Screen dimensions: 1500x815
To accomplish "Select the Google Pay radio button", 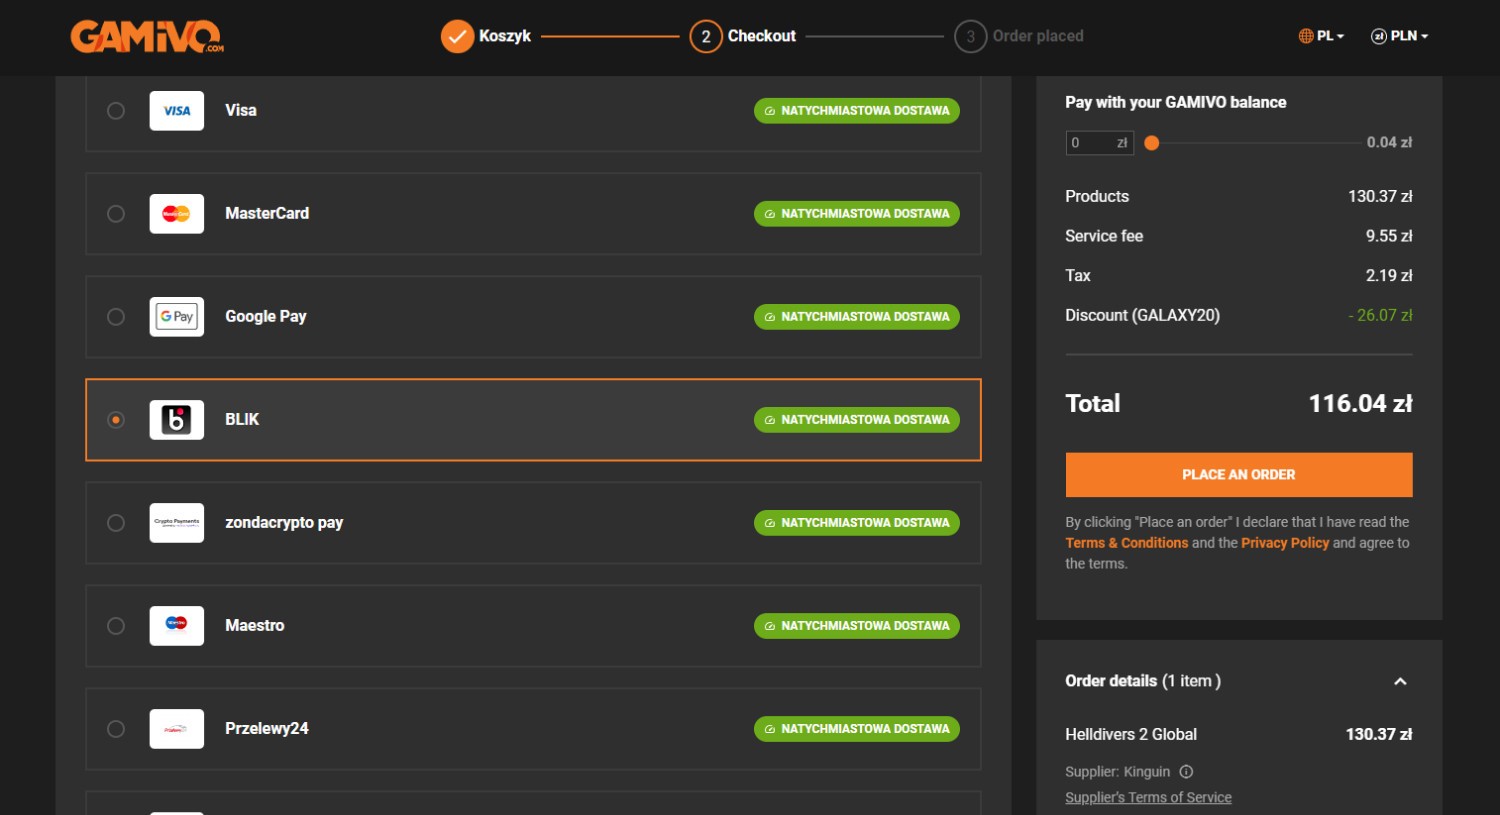I will tap(116, 317).
